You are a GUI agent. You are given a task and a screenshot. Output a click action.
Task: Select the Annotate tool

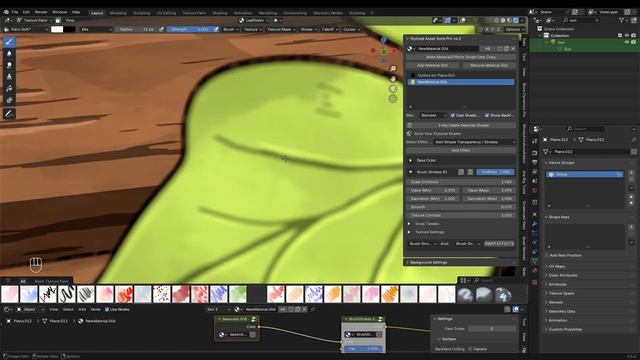(x=9, y=114)
